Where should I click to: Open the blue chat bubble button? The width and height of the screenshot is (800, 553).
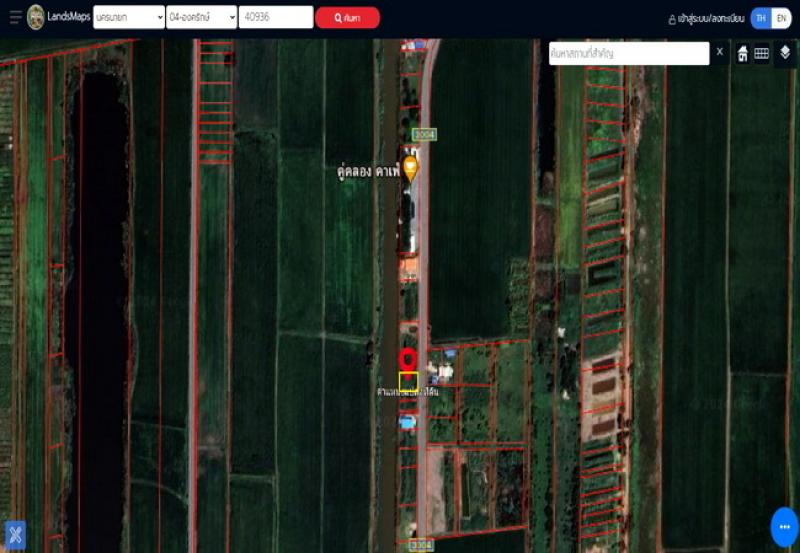tap(785, 527)
